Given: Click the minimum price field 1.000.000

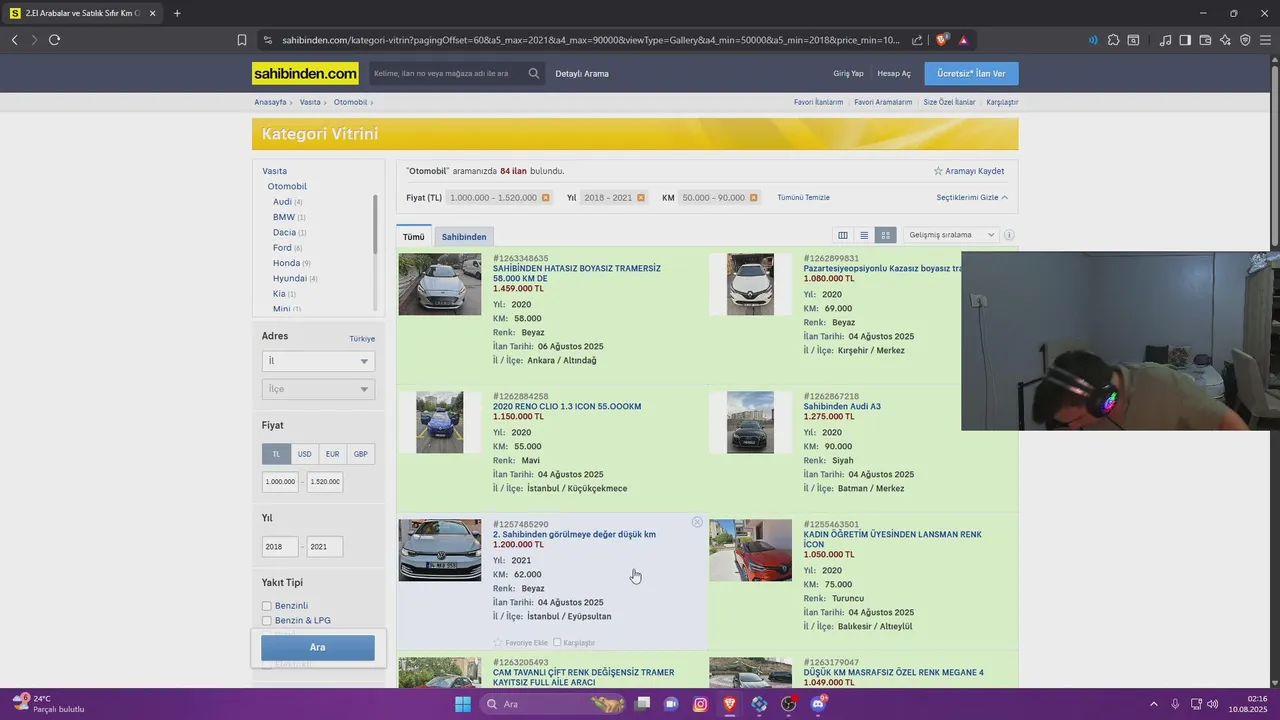Looking at the screenshot, I should tap(280, 482).
